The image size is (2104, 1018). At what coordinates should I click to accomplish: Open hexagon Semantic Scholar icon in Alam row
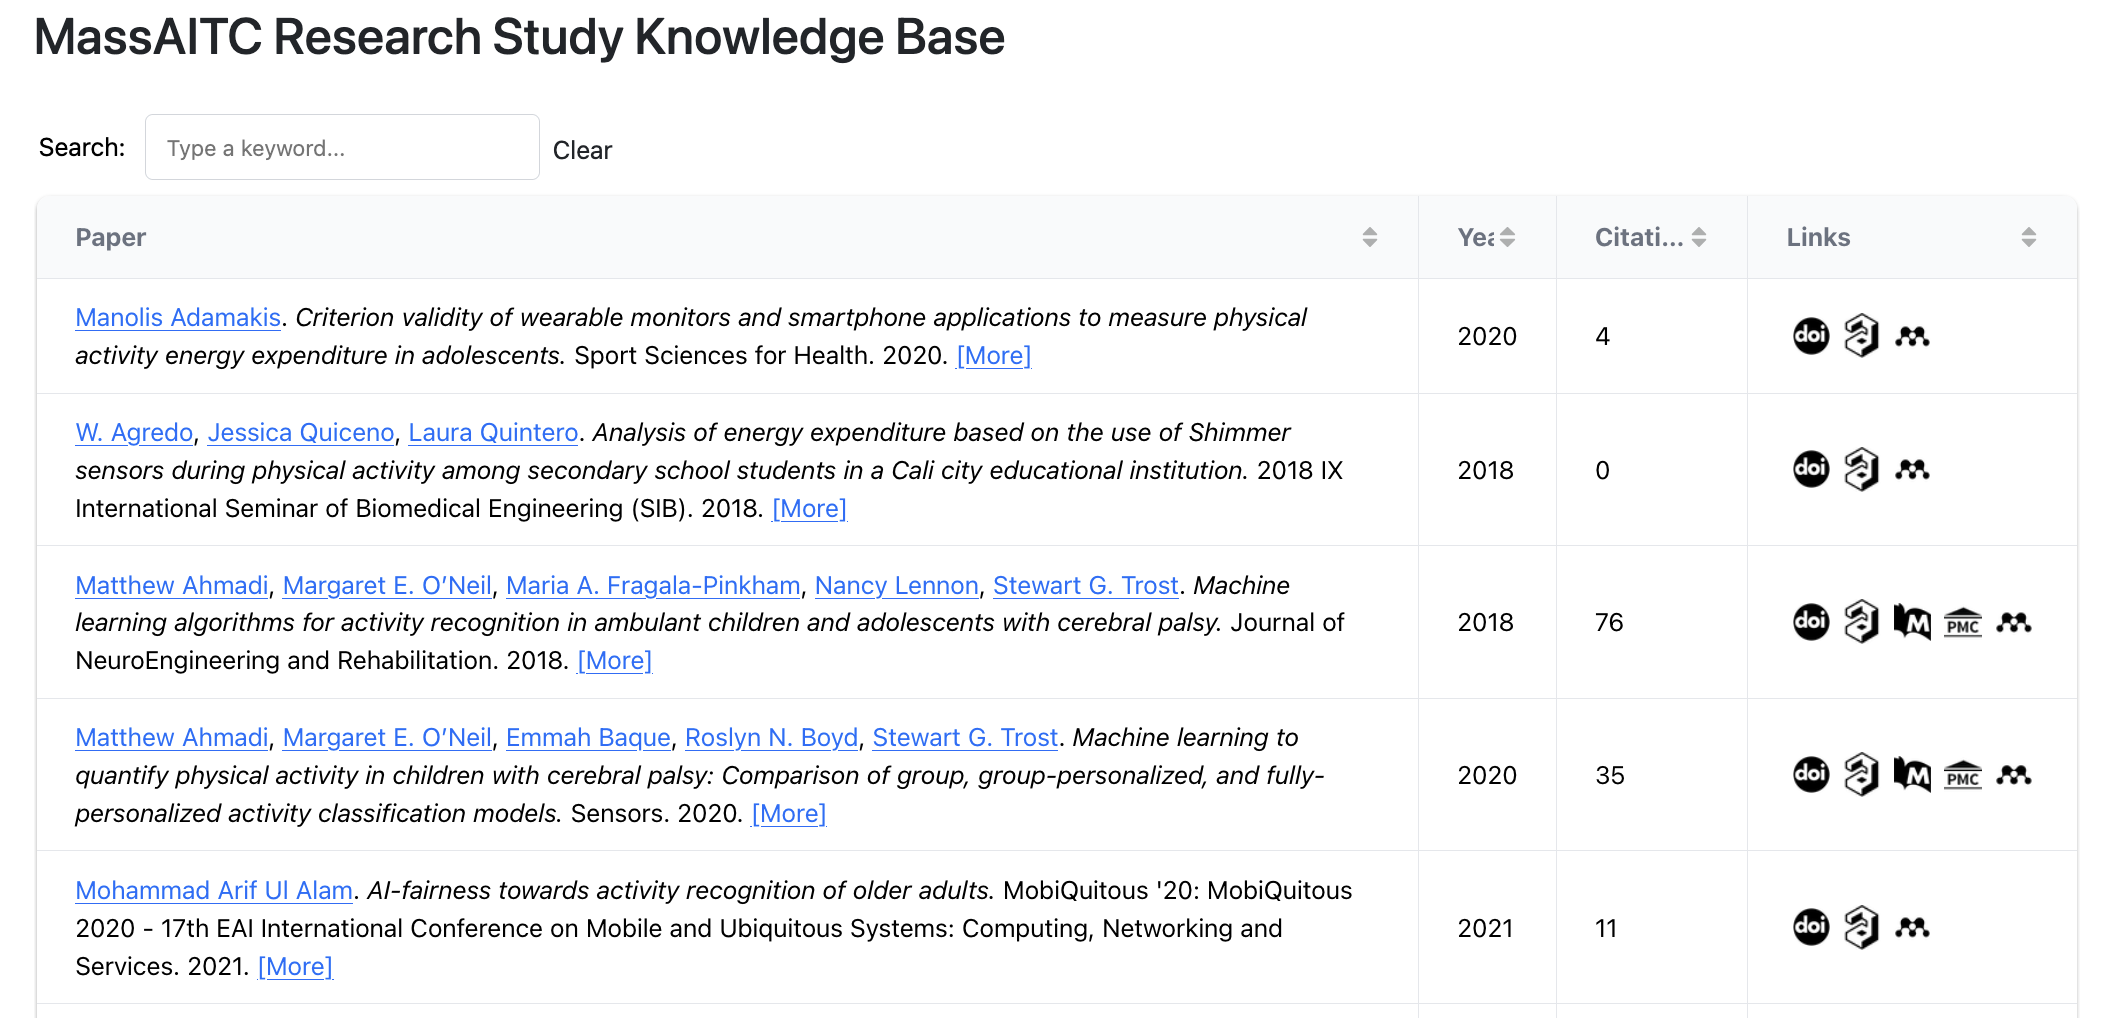[1861, 927]
